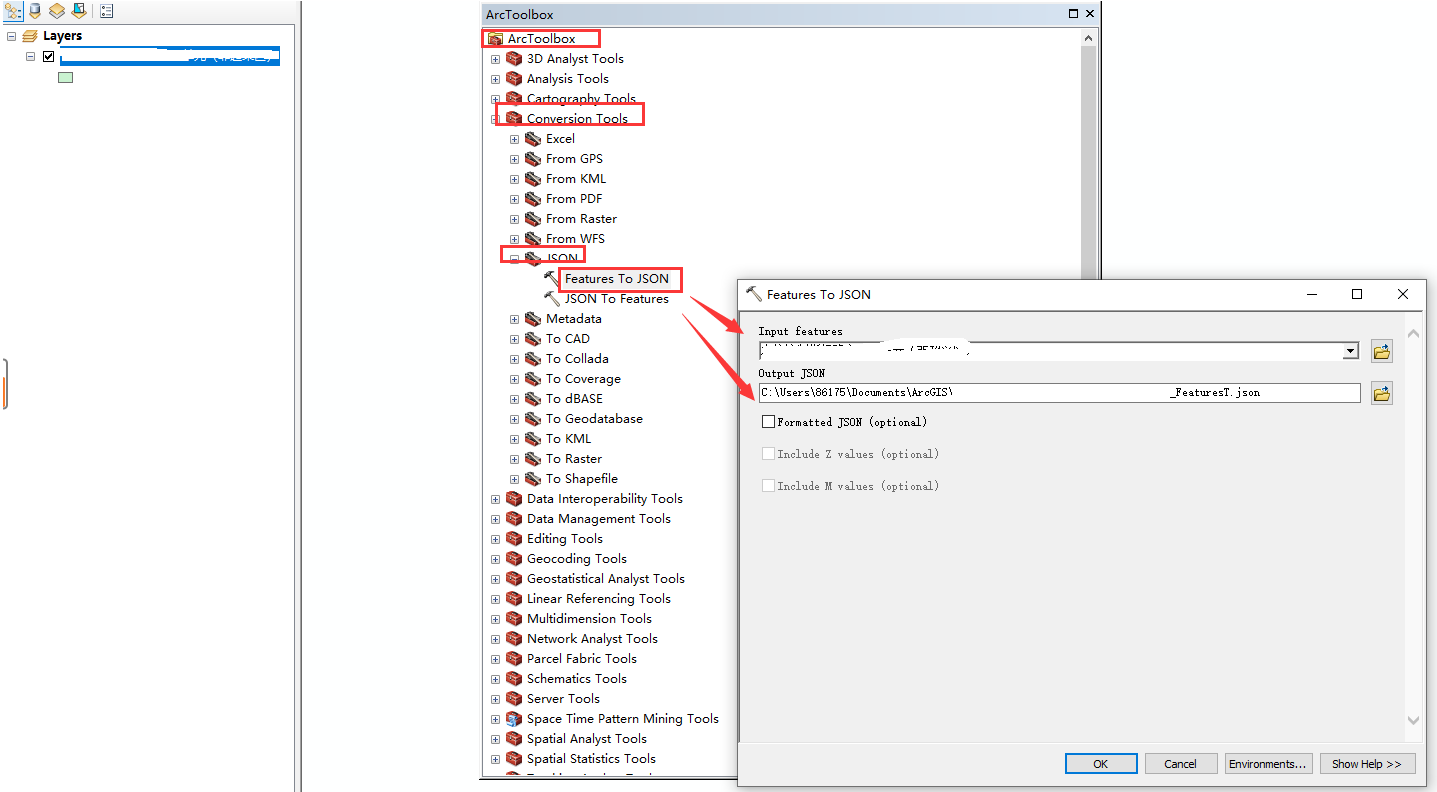Screen dimensions: 1437x792
Task: Click the Geocoding Tools toolbox icon
Action: coord(514,559)
